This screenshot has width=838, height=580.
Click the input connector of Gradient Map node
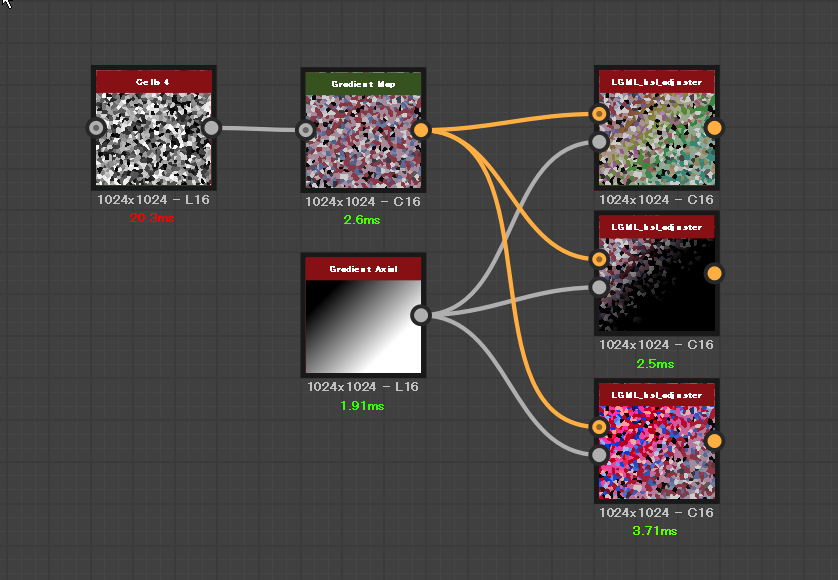tap(306, 130)
